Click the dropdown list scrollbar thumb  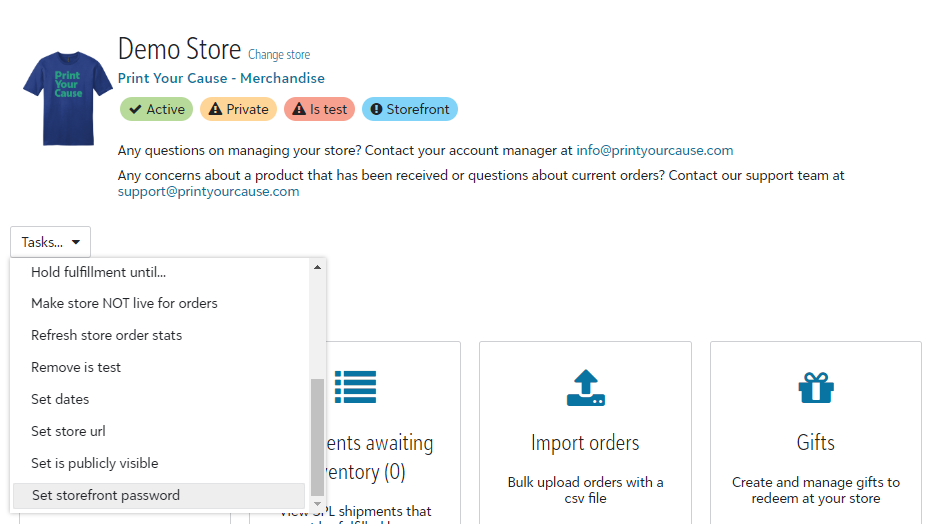pyautogui.click(x=317, y=437)
